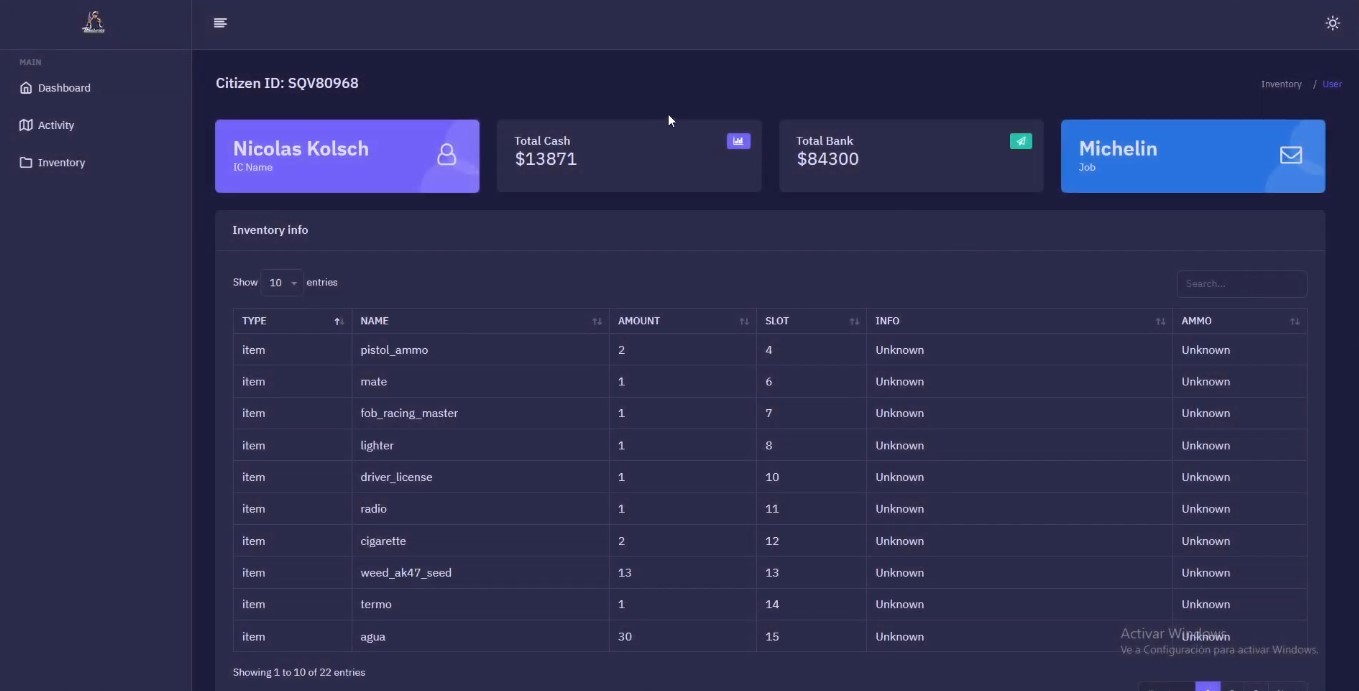Toggle the sidebar hamburger menu icon
The image size is (1359, 691).
click(220, 23)
